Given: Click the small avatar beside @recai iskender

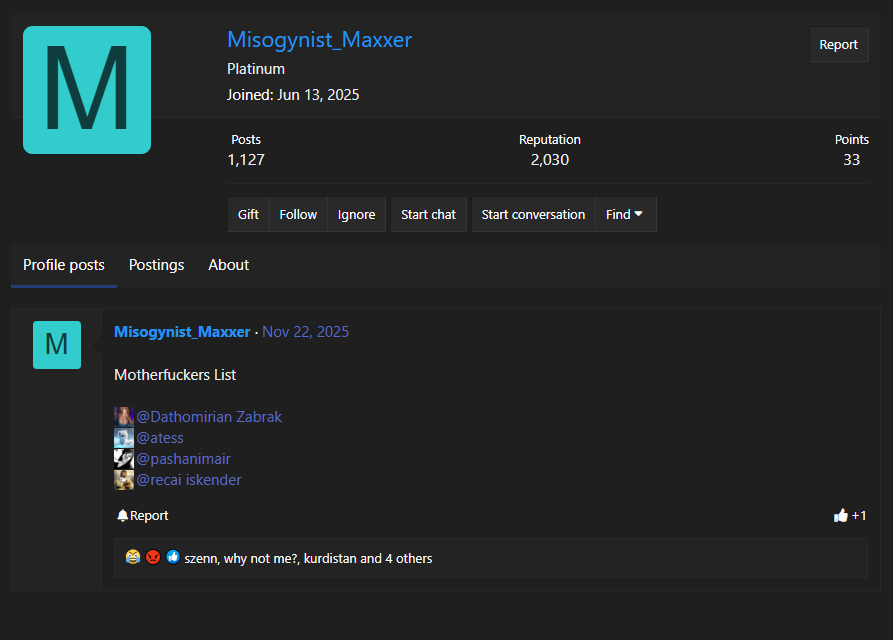Looking at the screenshot, I should click(124, 480).
